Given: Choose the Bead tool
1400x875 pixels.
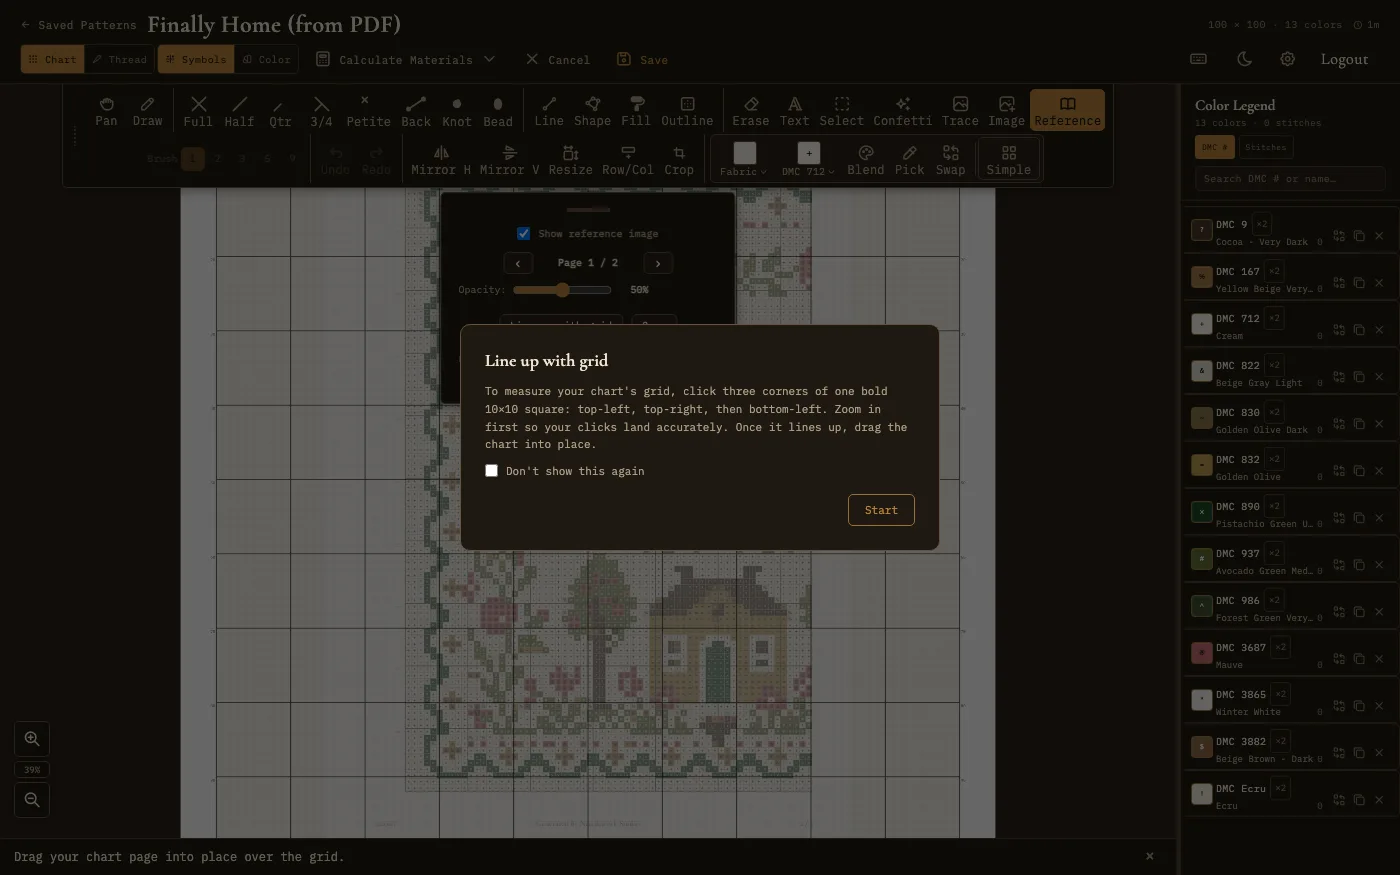Looking at the screenshot, I should pos(498,111).
